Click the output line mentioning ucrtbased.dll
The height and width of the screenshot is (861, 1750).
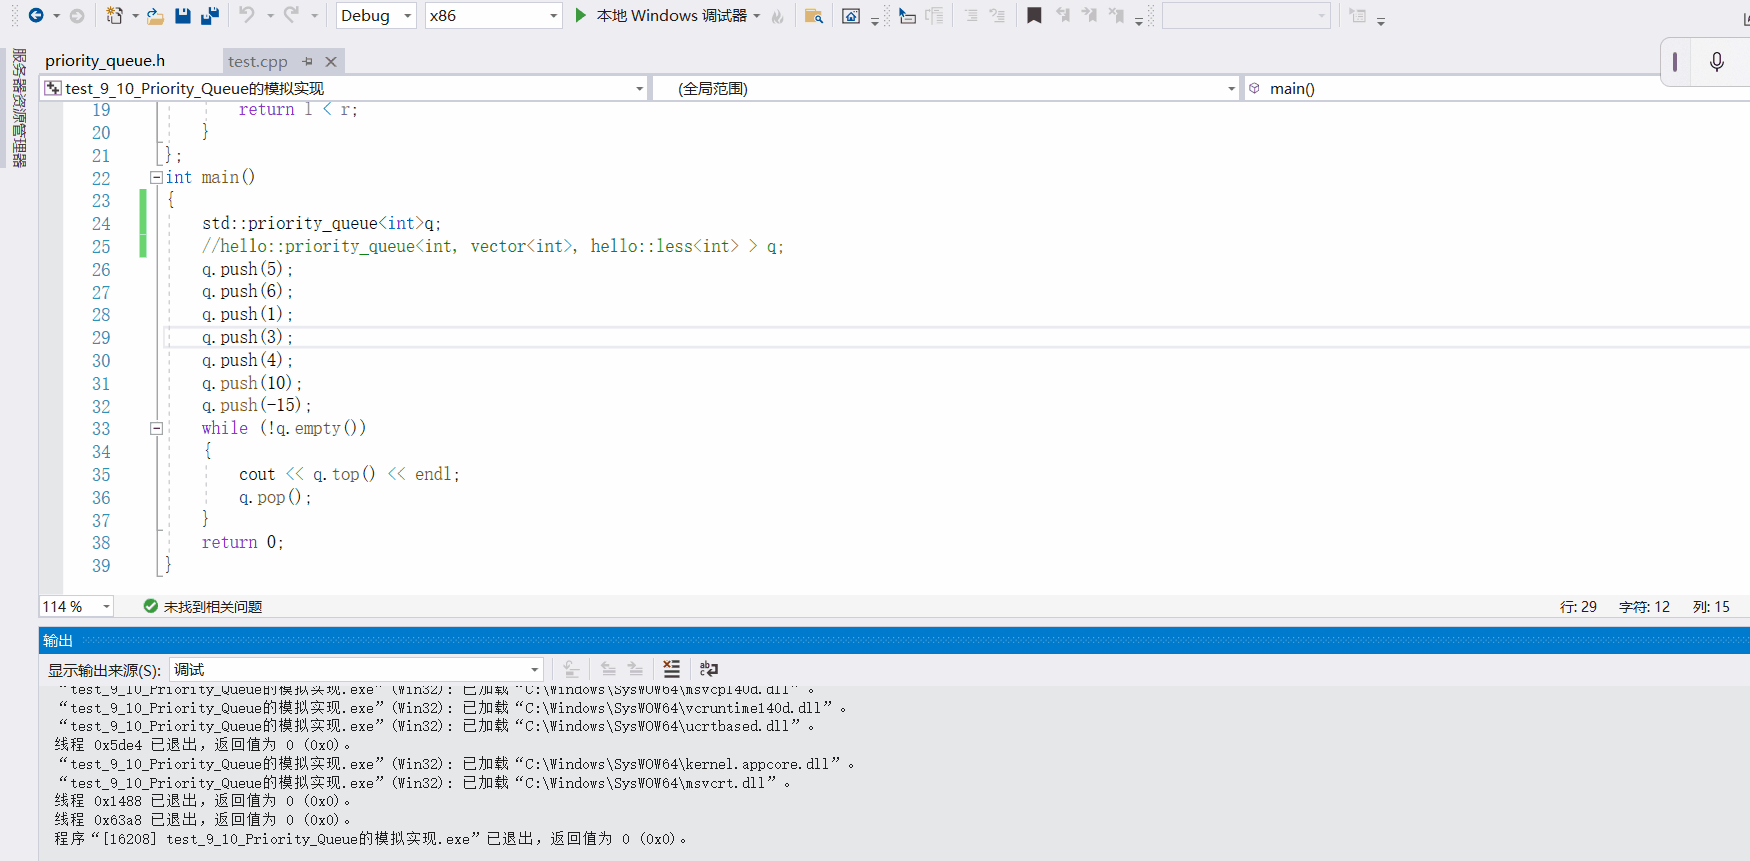tap(436, 726)
